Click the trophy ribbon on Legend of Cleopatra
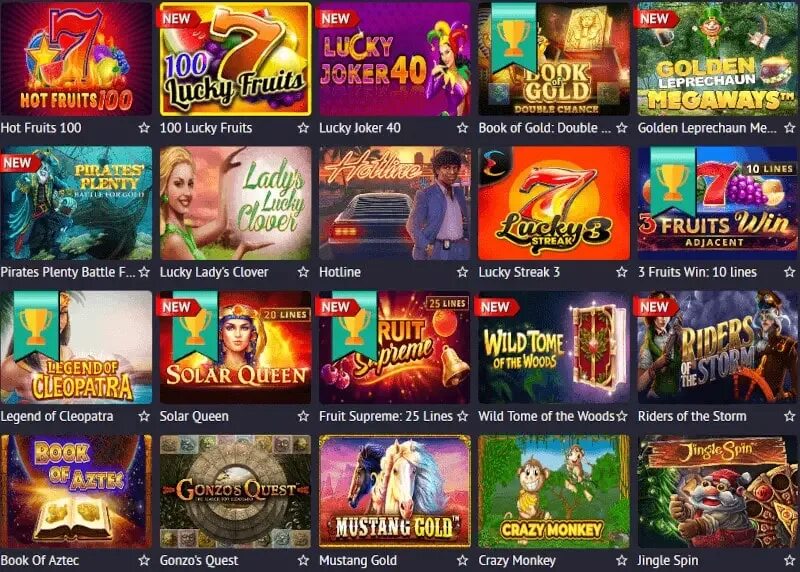This screenshot has height=572, width=800. tap(36, 325)
